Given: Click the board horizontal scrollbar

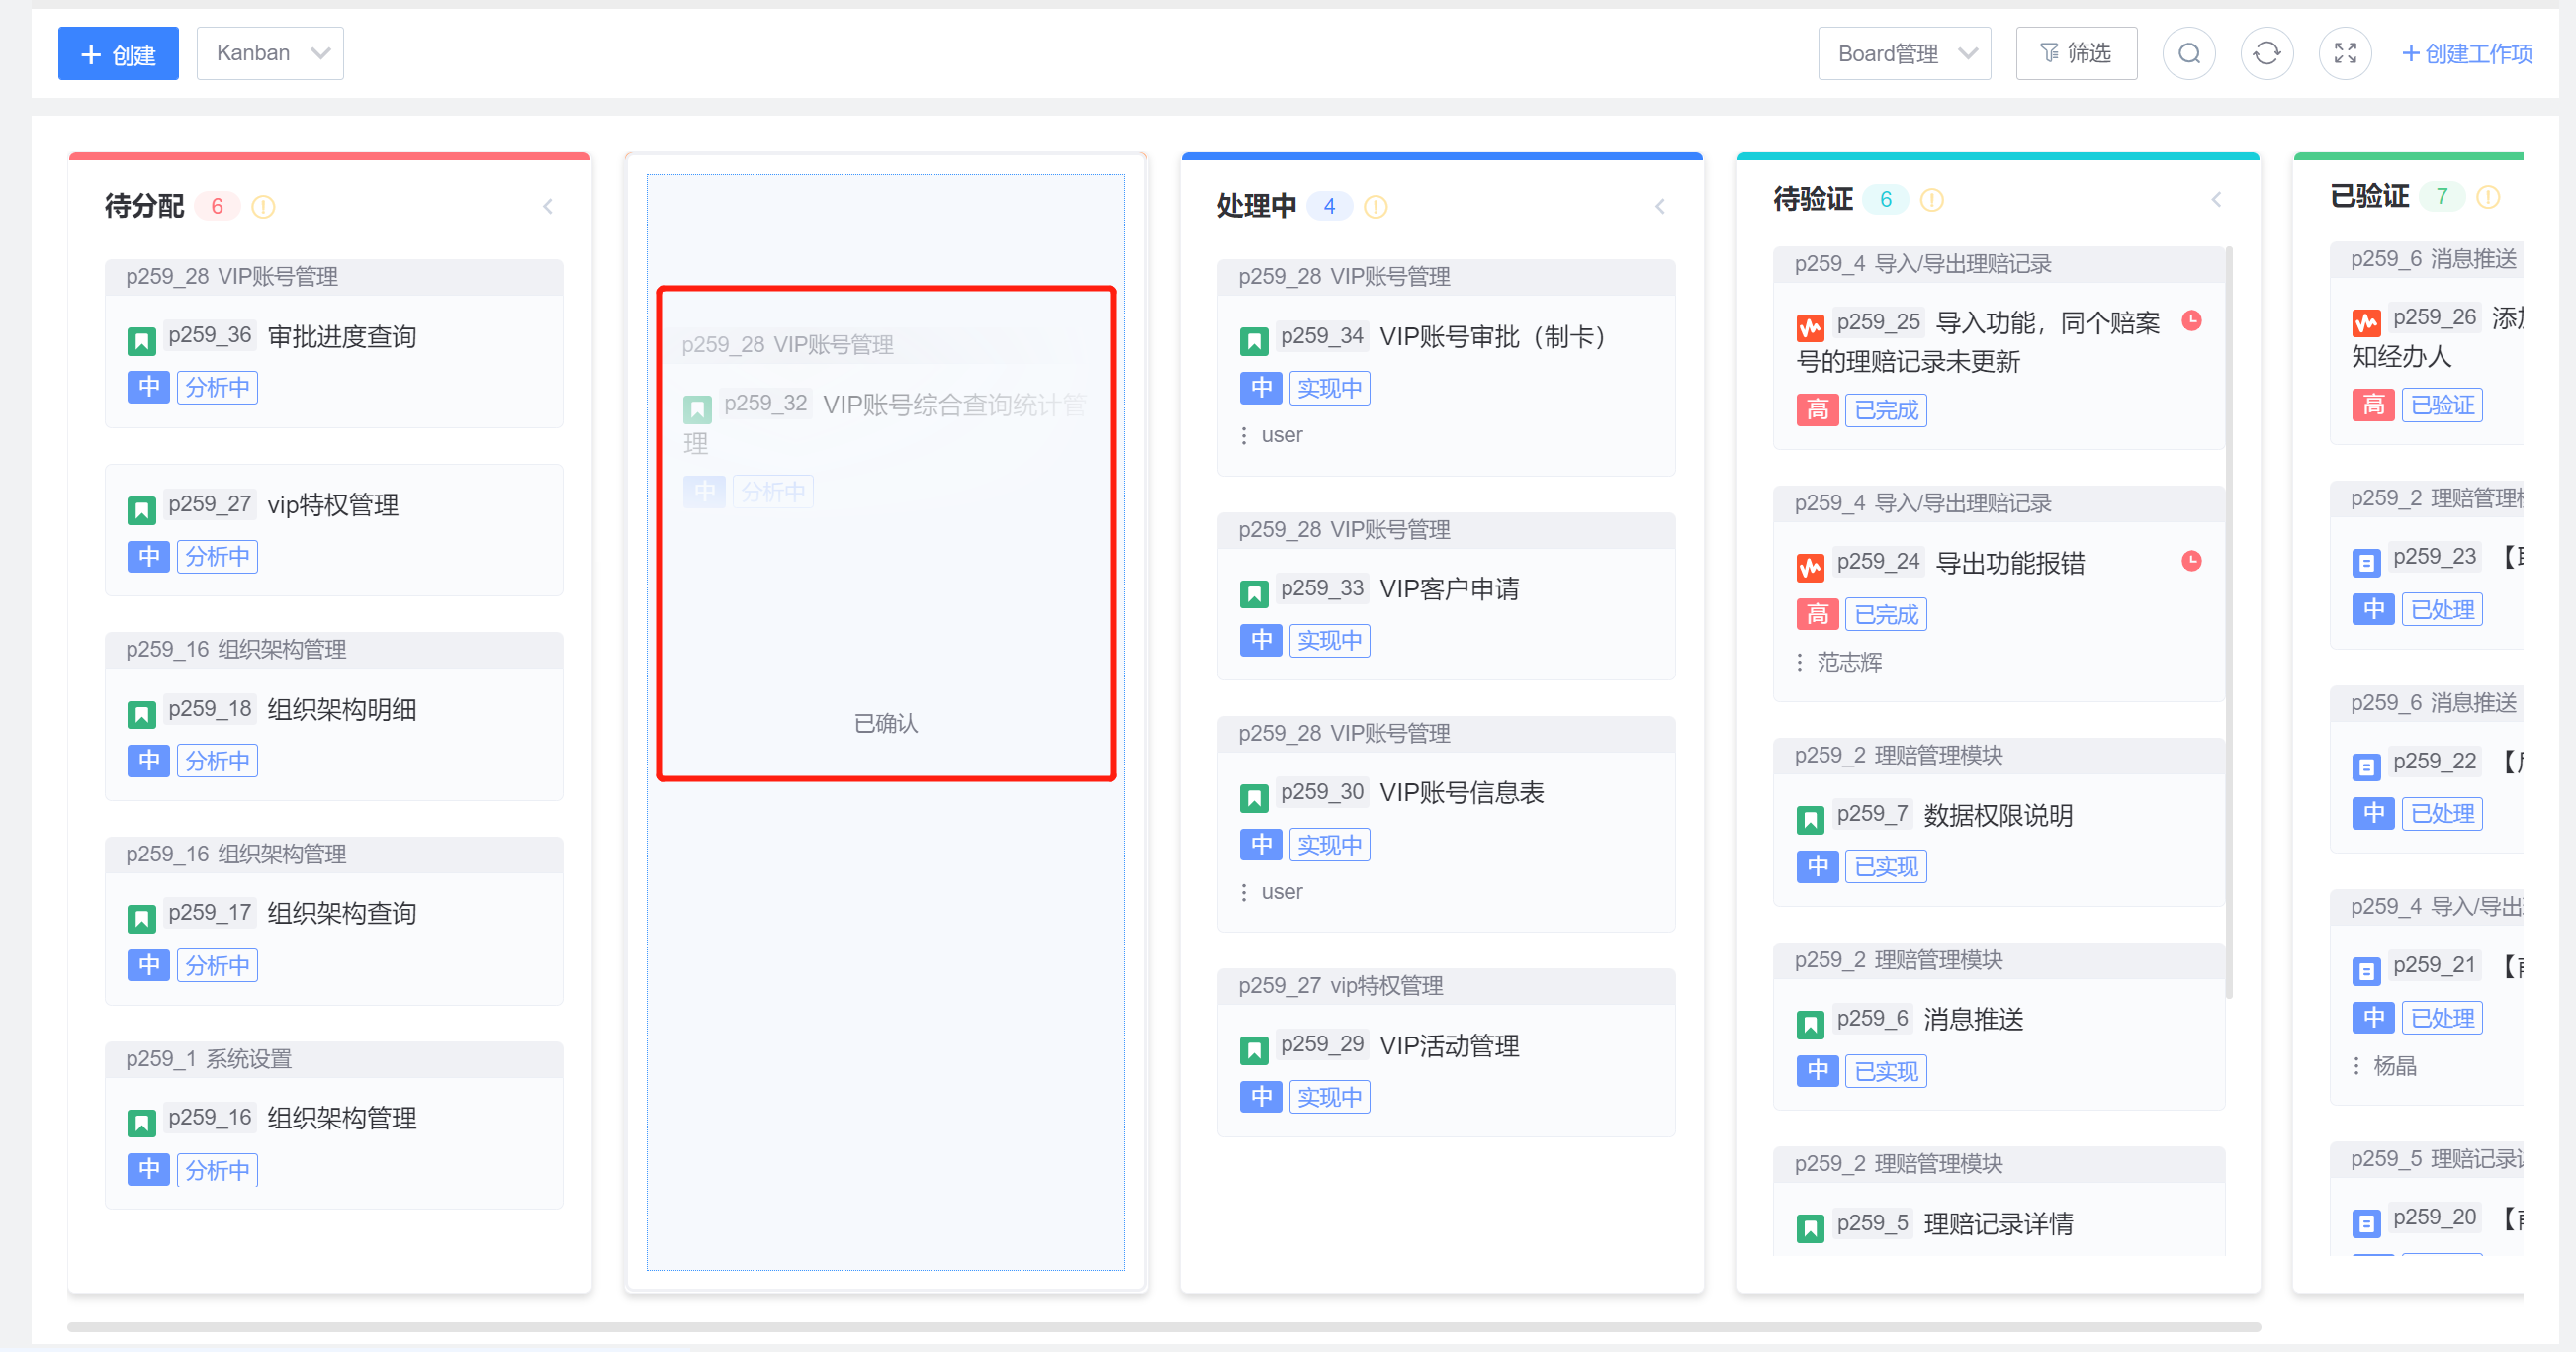Looking at the screenshot, I should [1163, 1327].
